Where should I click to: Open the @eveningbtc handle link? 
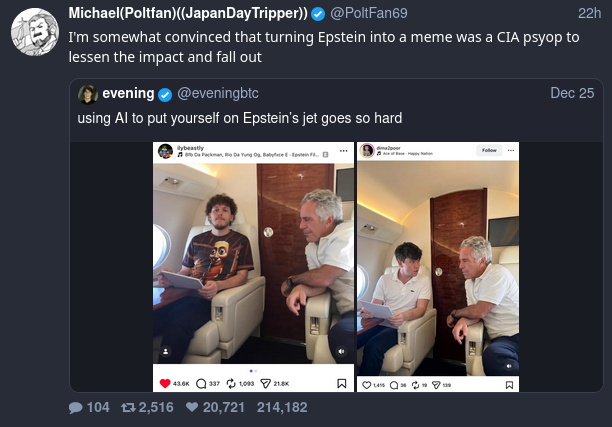218,93
